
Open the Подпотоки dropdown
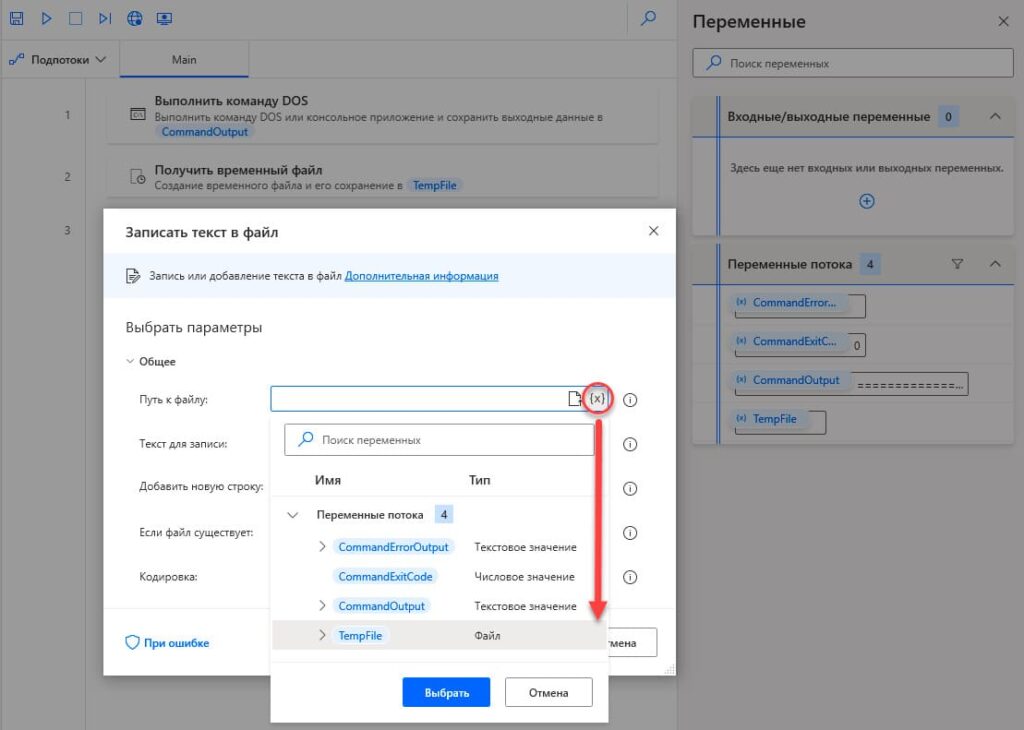58,60
